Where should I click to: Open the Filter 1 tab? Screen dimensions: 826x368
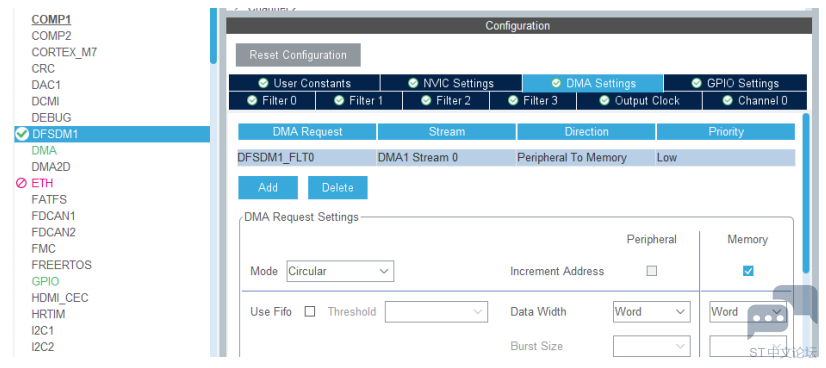(x=359, y=101)
